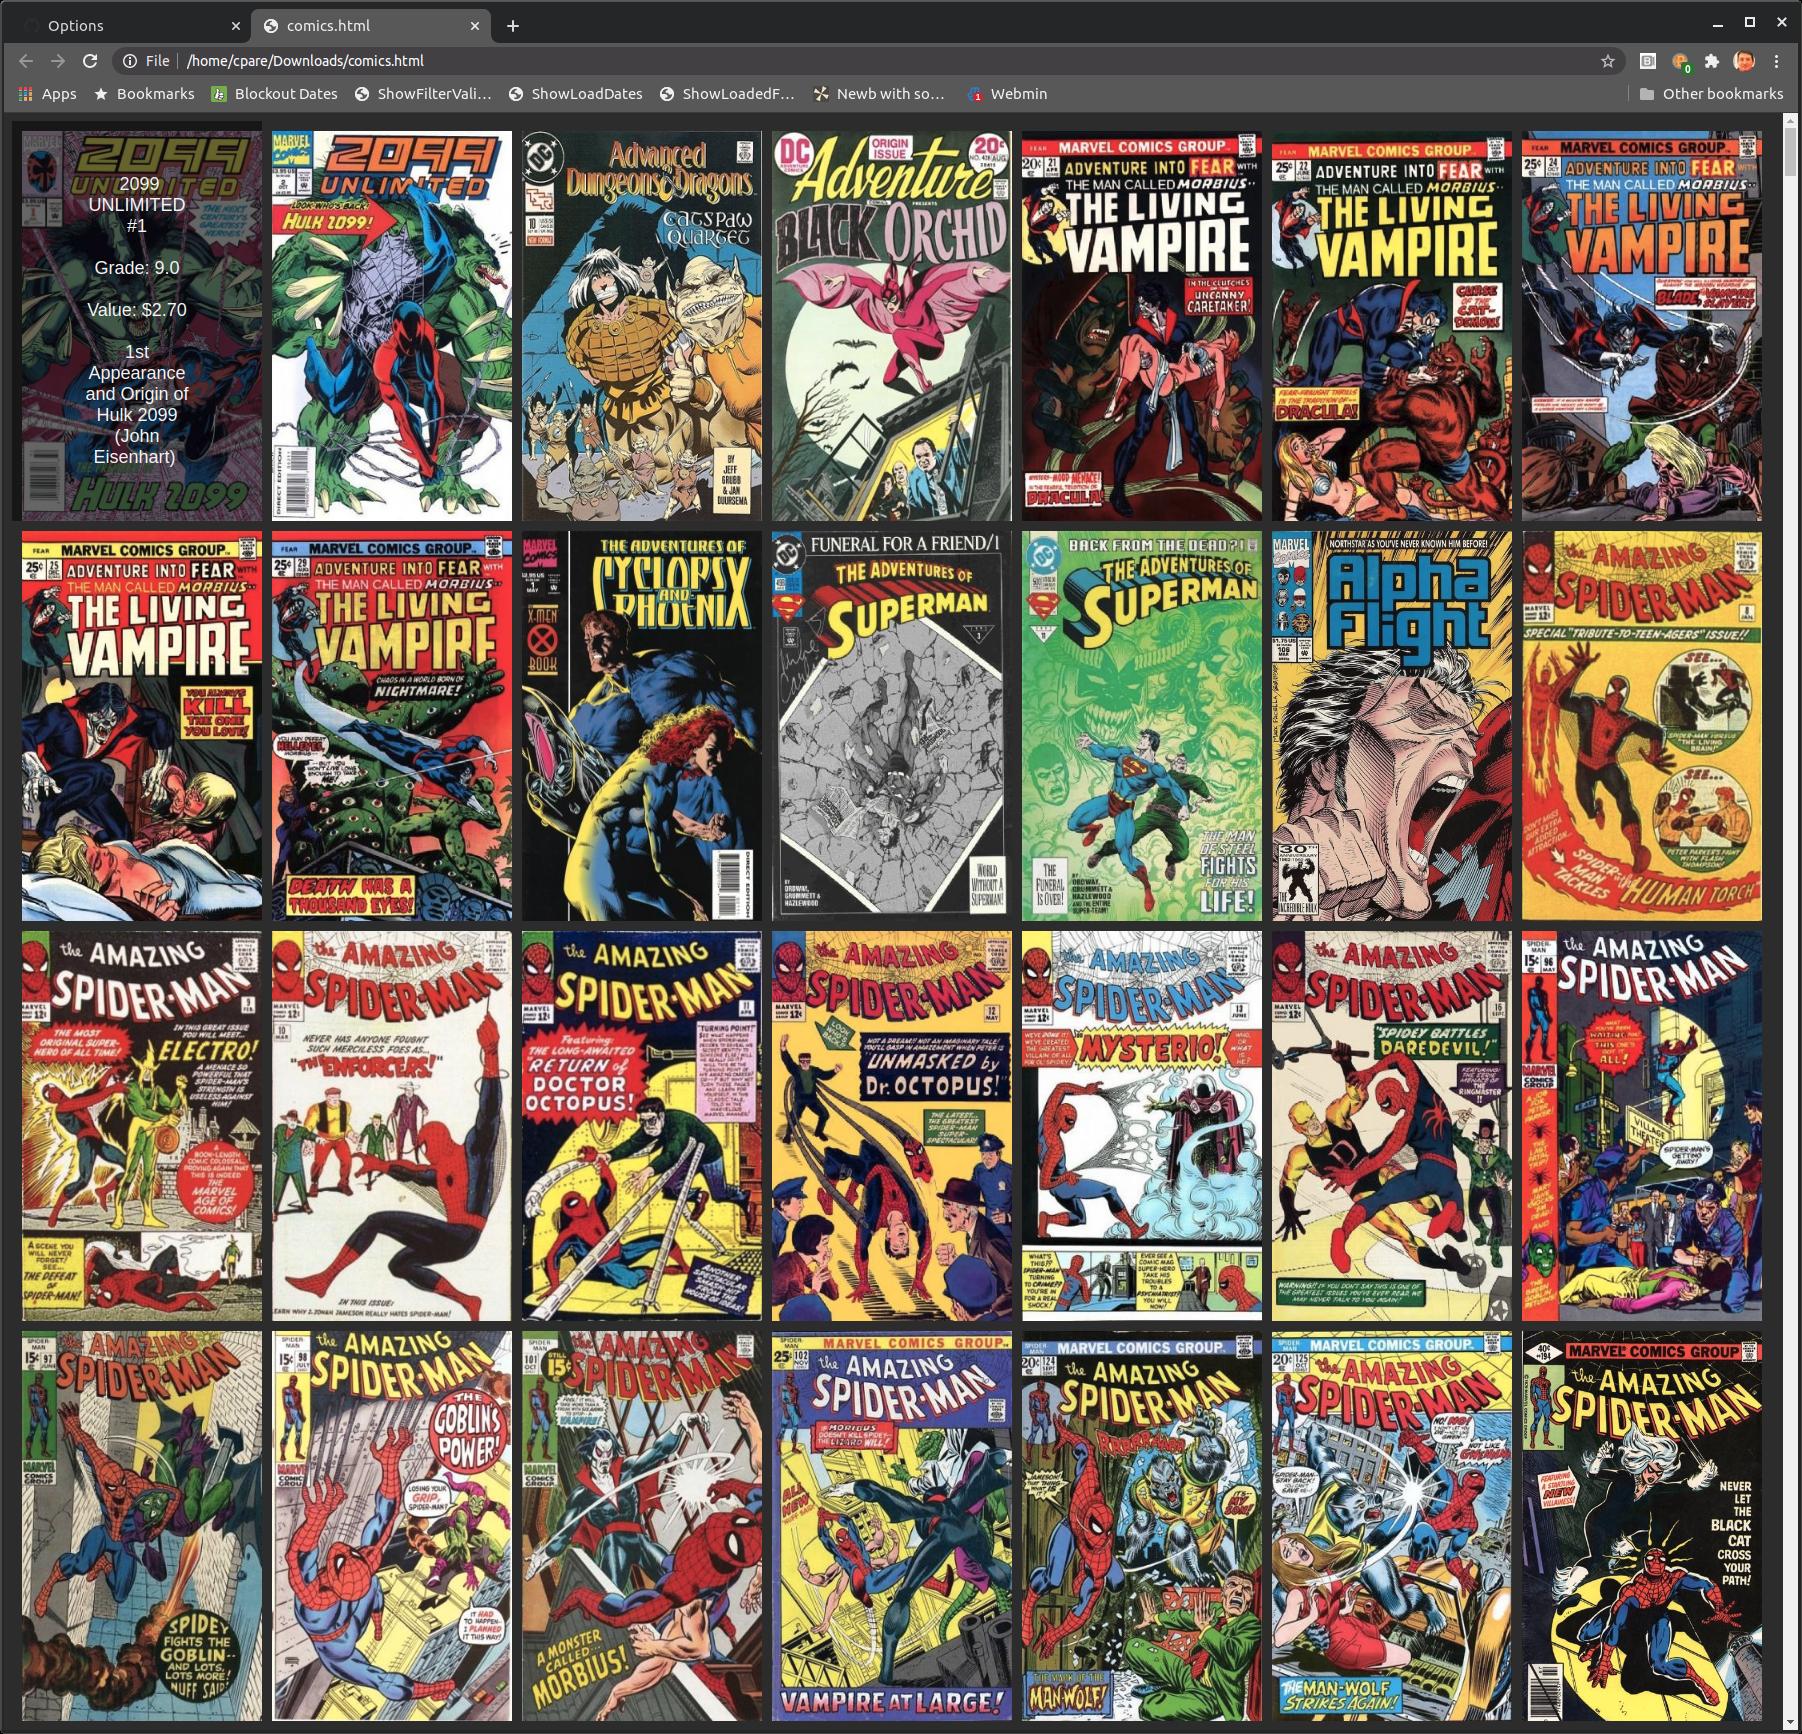Open the site info icon in address bar

tap(131, 61)
